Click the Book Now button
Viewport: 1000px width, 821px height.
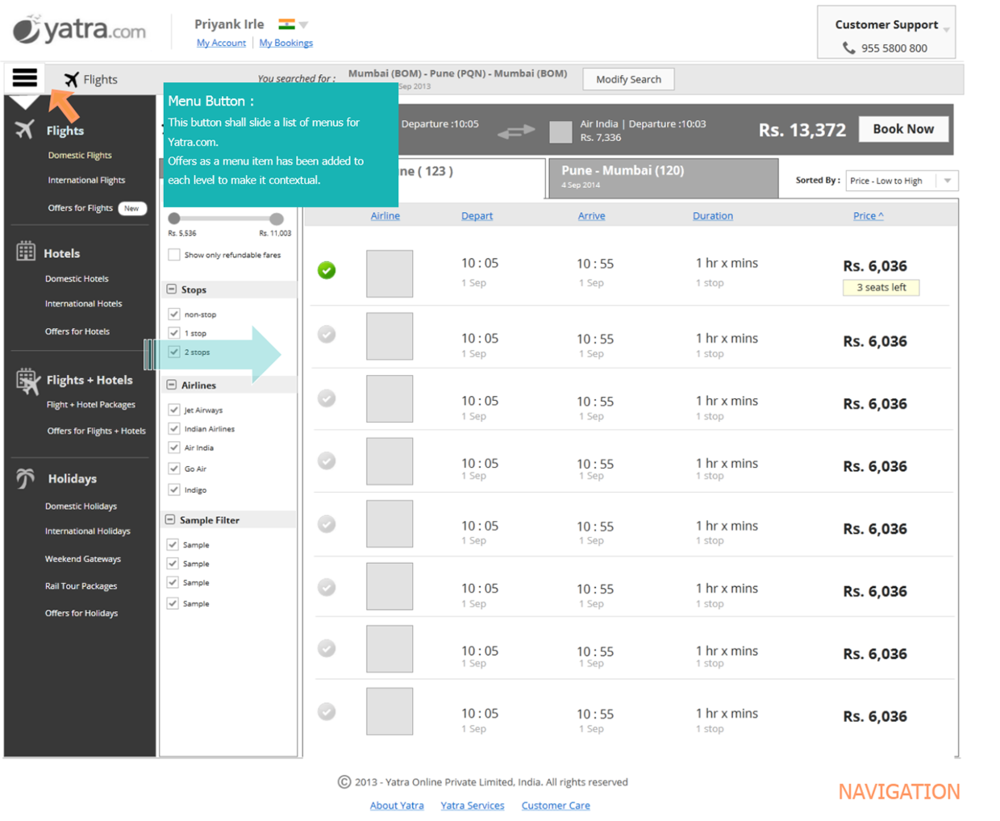pos(903,129)
